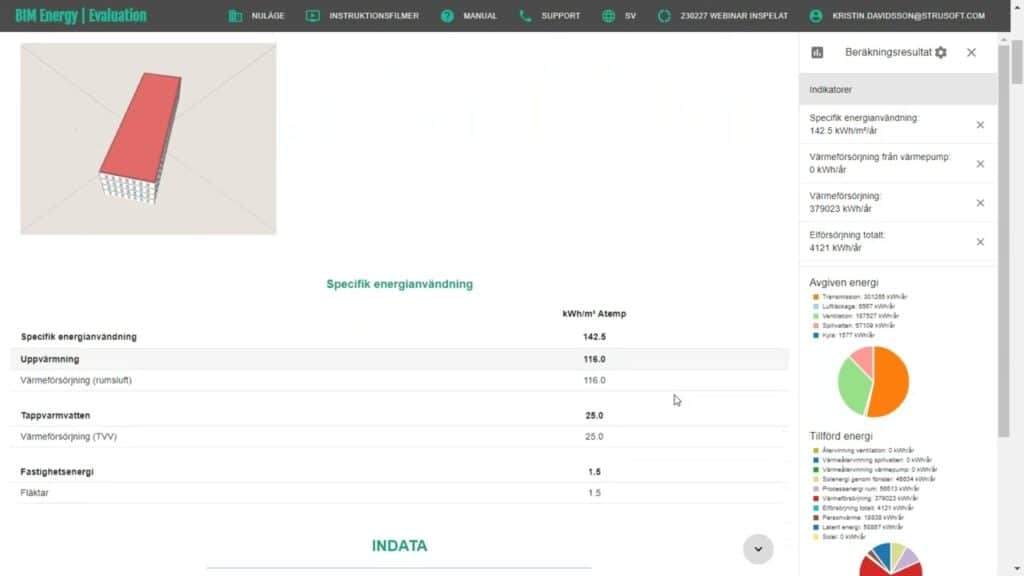Toggle the Återvinning ventilation legend entry
Screen dimensions: 1024x576
pos(863,451)
